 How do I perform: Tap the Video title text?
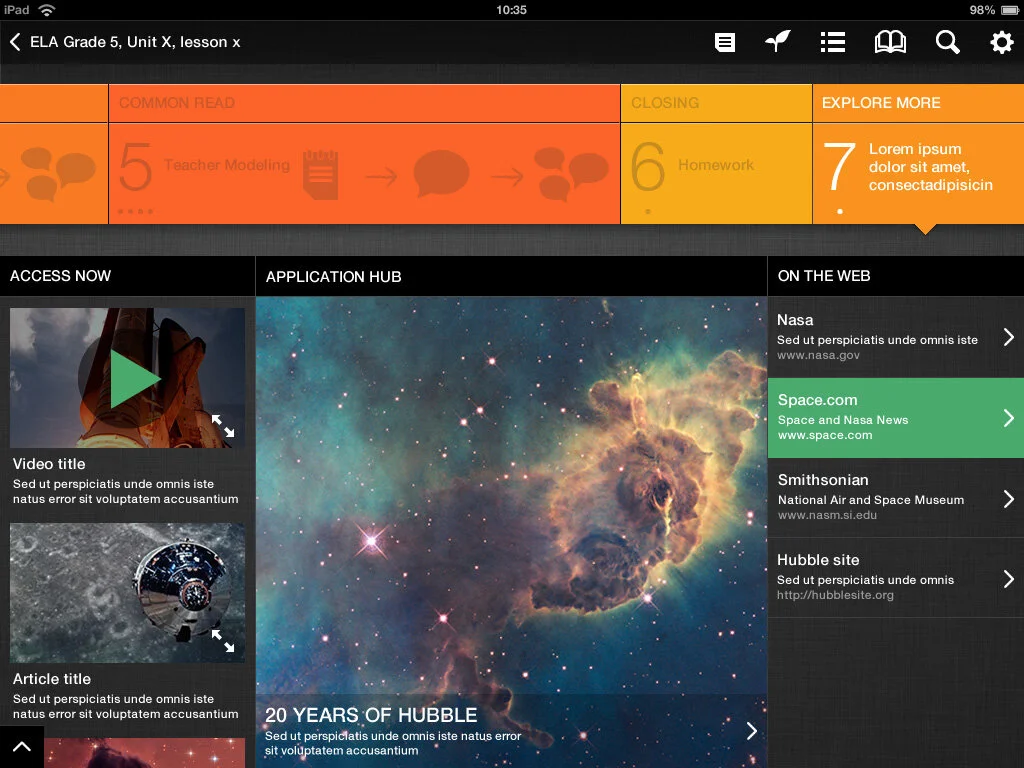(x=49, y=464)
